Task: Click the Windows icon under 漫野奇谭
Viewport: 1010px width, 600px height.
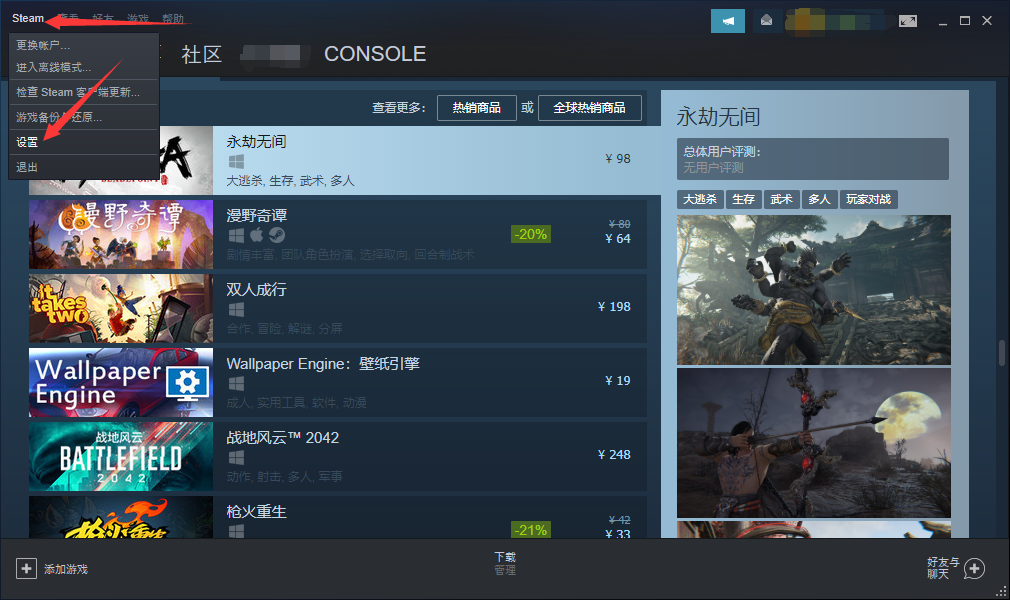Action: point(236,236)
